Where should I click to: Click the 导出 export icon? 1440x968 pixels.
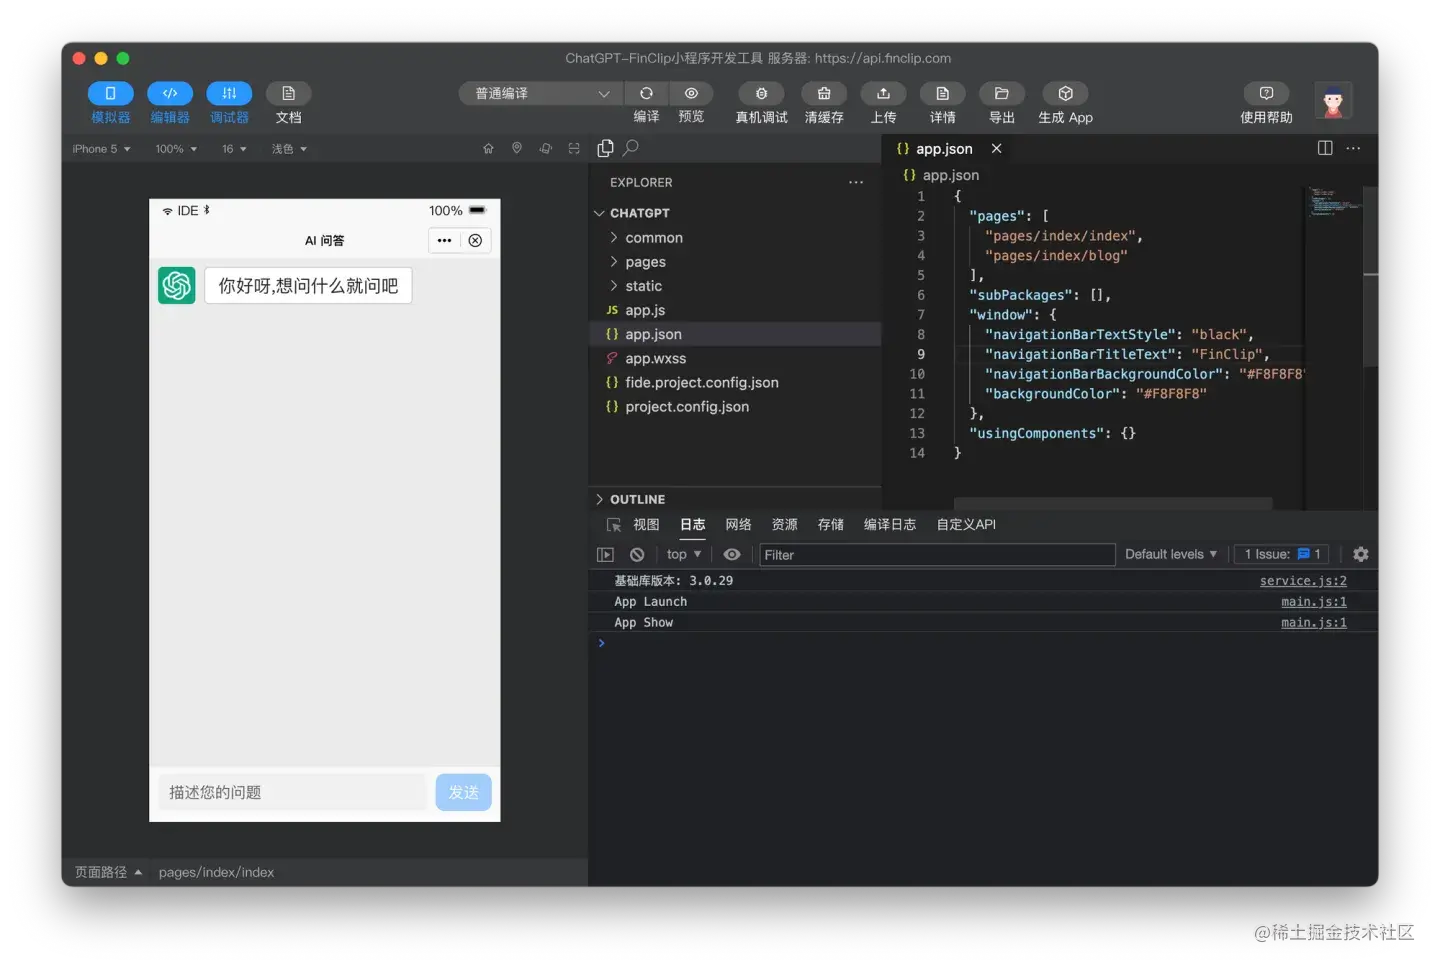[1001, 93]
